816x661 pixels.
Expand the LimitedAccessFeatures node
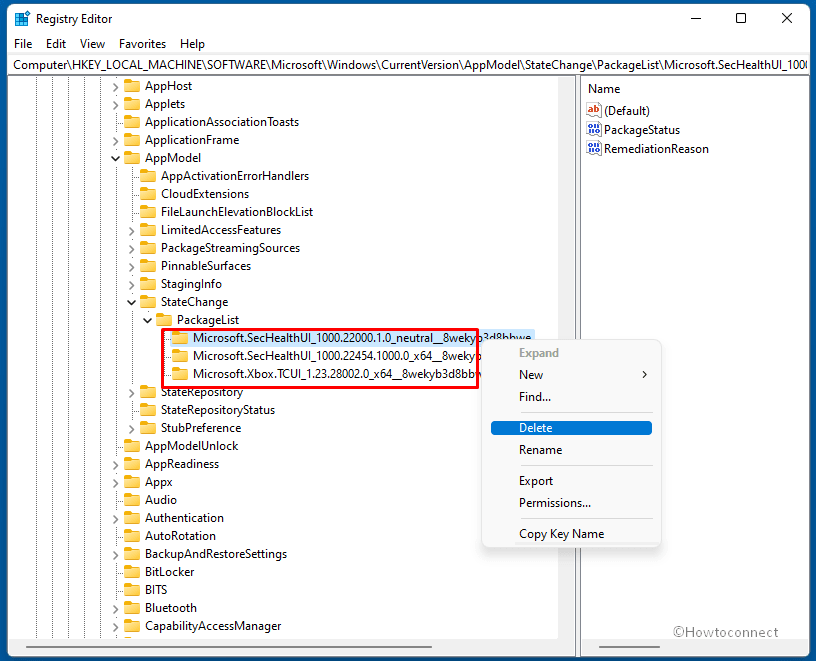(132, 231)
